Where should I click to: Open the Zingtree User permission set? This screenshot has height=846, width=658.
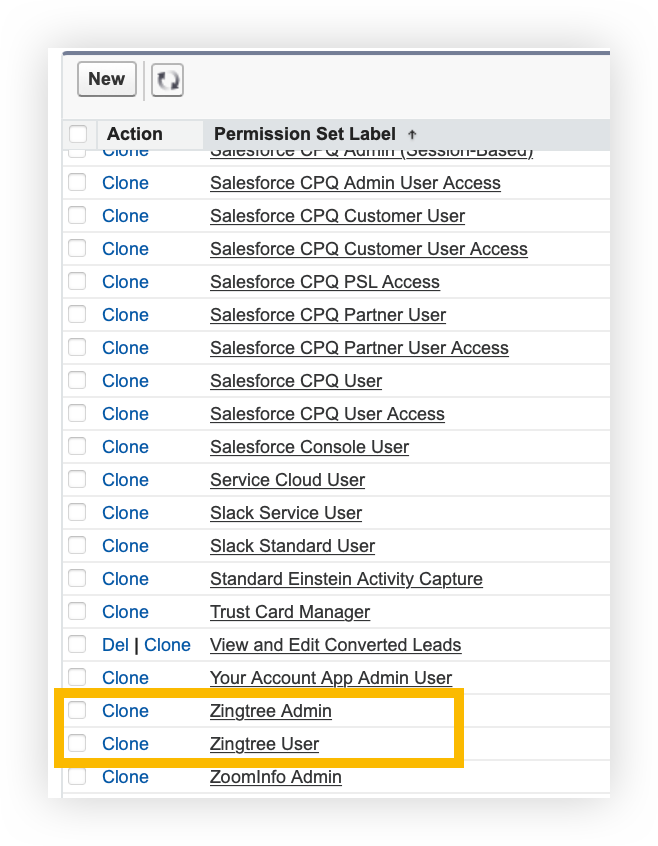pyautogui.click(x=263, y=744)
